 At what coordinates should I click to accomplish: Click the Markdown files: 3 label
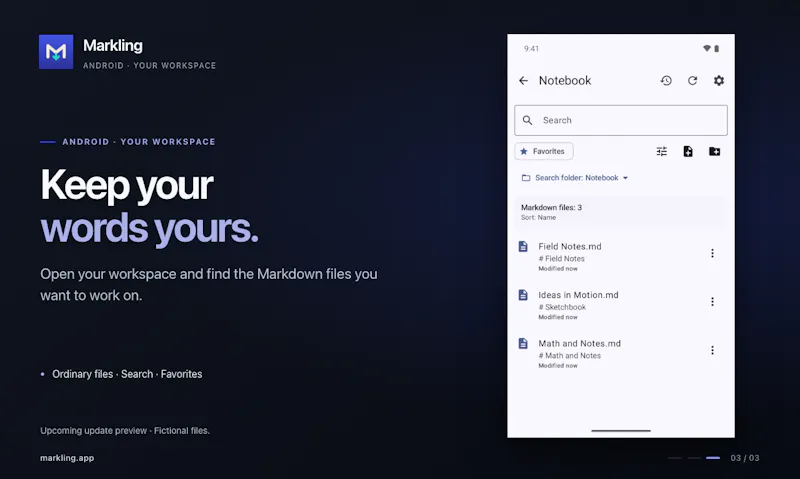(x=551, y=208)
